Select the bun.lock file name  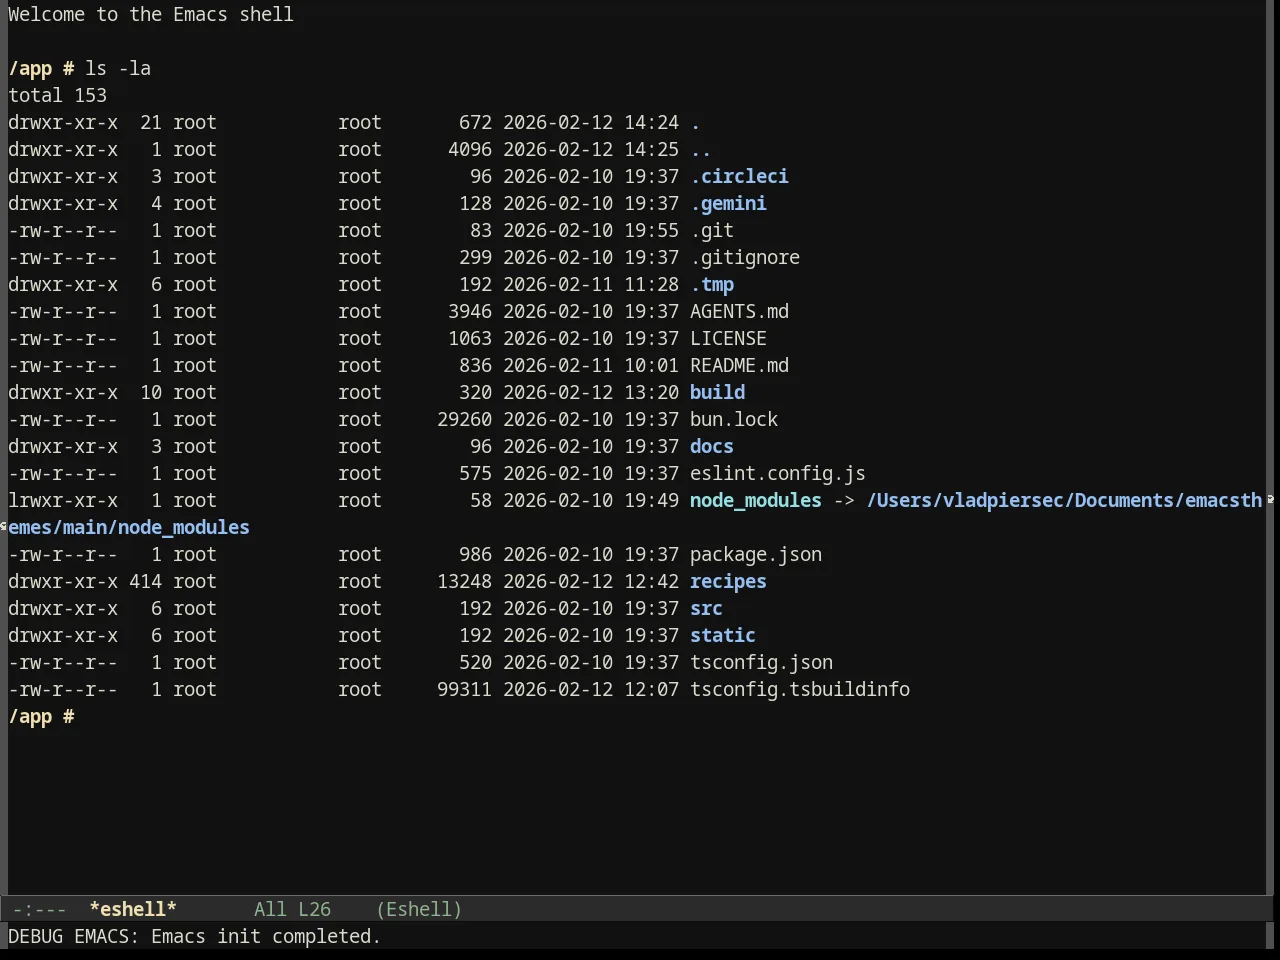click(734, 419)
